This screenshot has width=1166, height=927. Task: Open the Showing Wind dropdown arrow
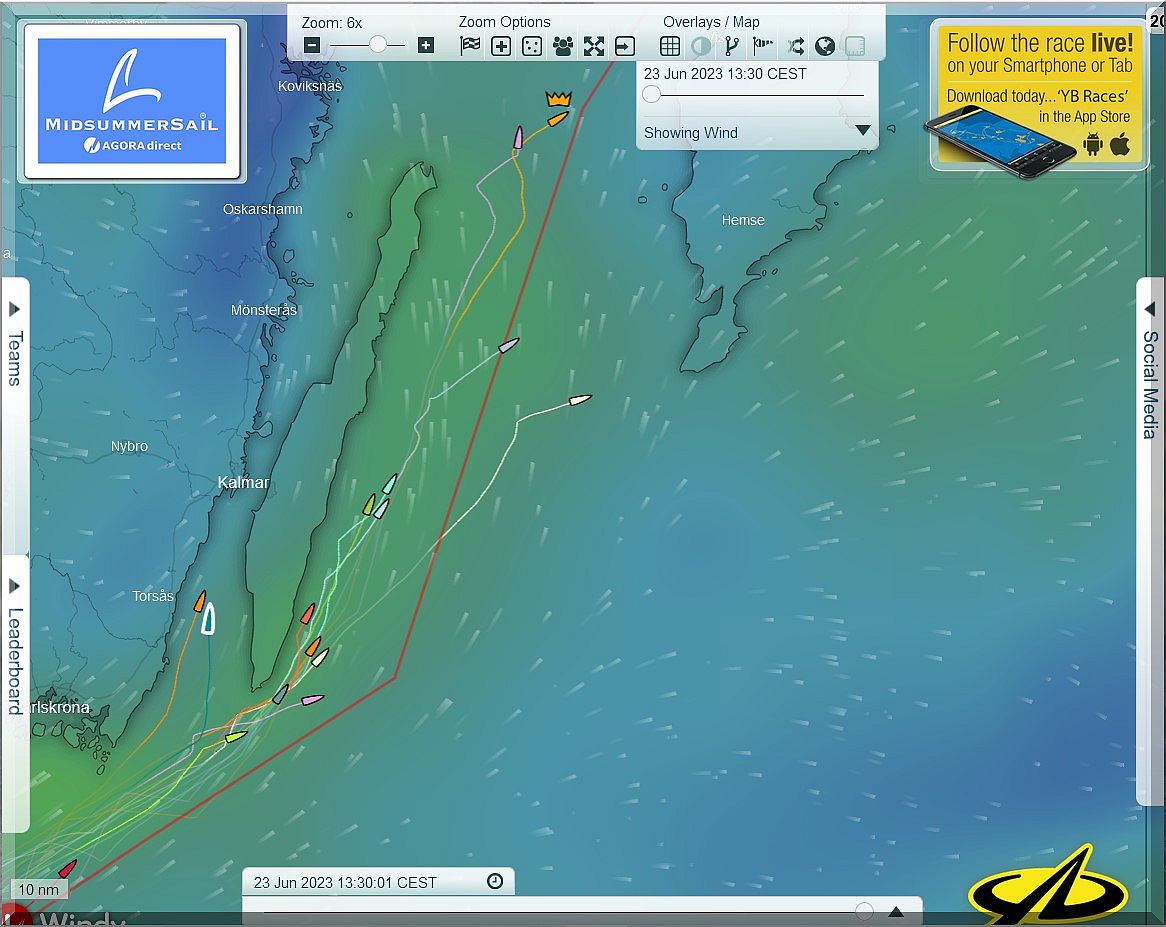tap(862, 131)
